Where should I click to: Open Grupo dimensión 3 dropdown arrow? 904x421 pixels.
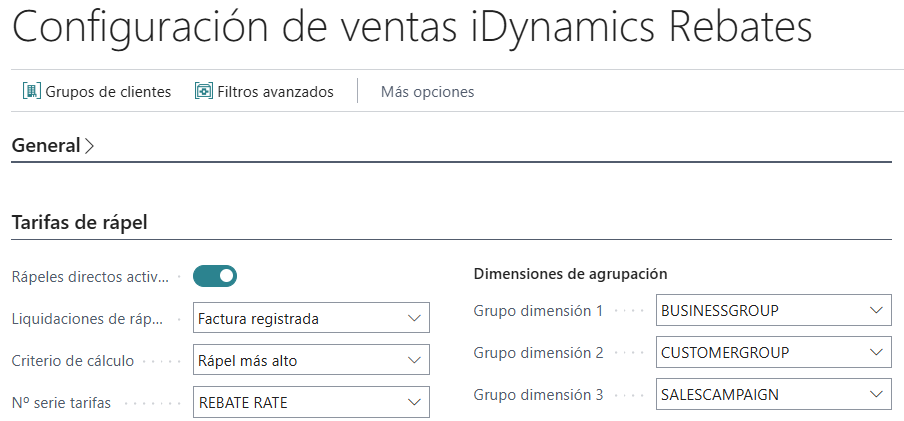click(x=876, y=394)
